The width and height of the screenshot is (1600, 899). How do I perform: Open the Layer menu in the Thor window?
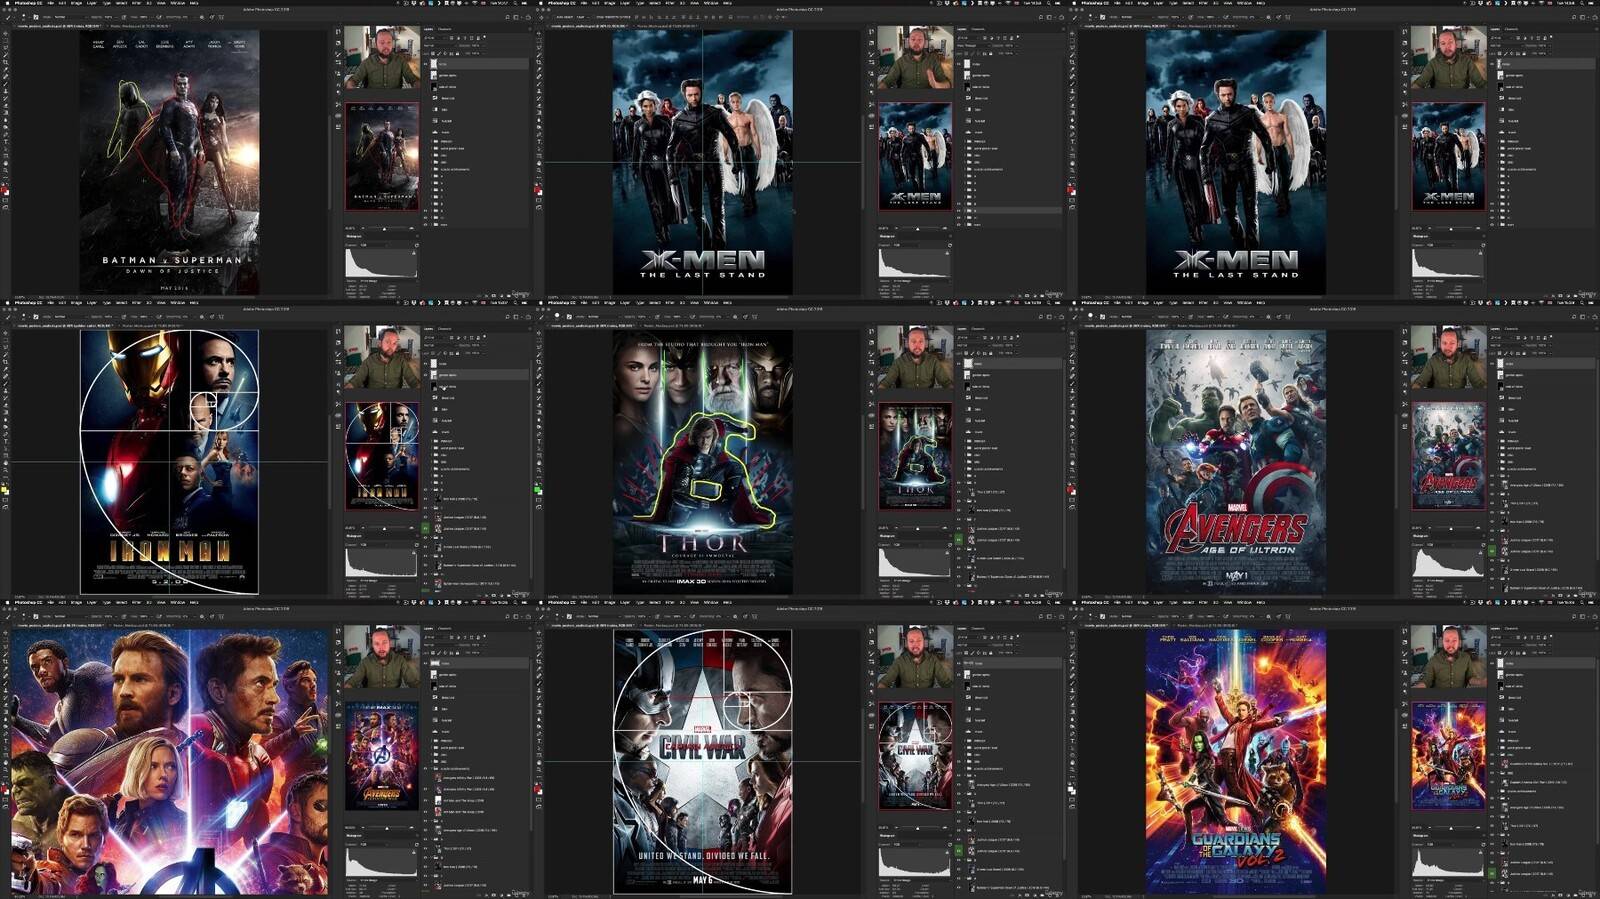click(625, 303)
